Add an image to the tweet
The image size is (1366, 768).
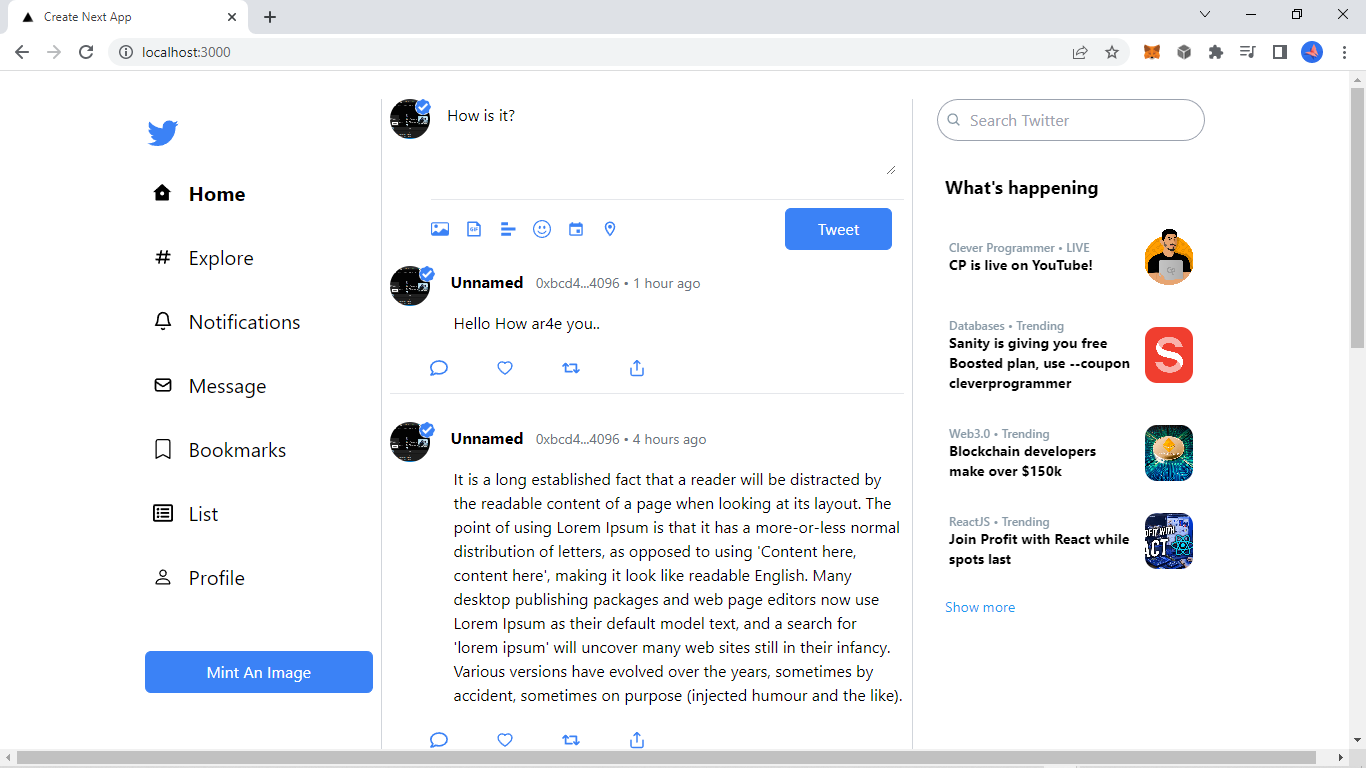coord(440,229)
